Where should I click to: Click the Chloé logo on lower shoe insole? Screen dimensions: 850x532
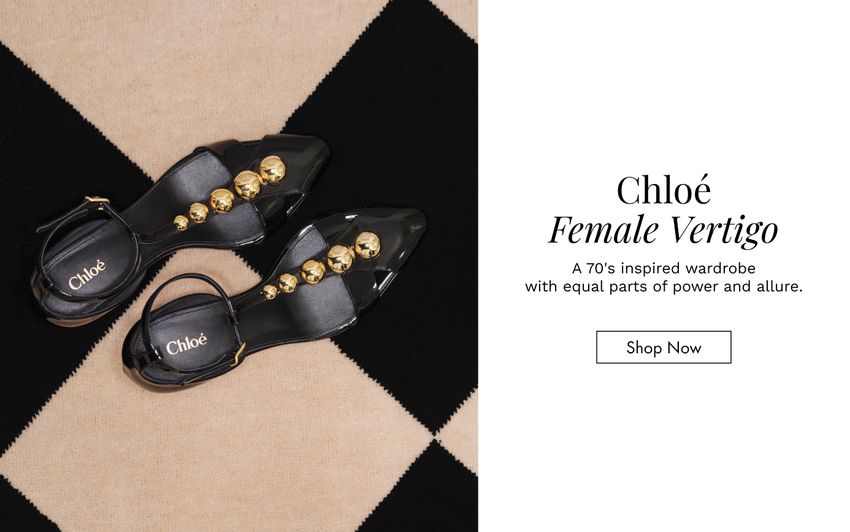click(186, 345)
